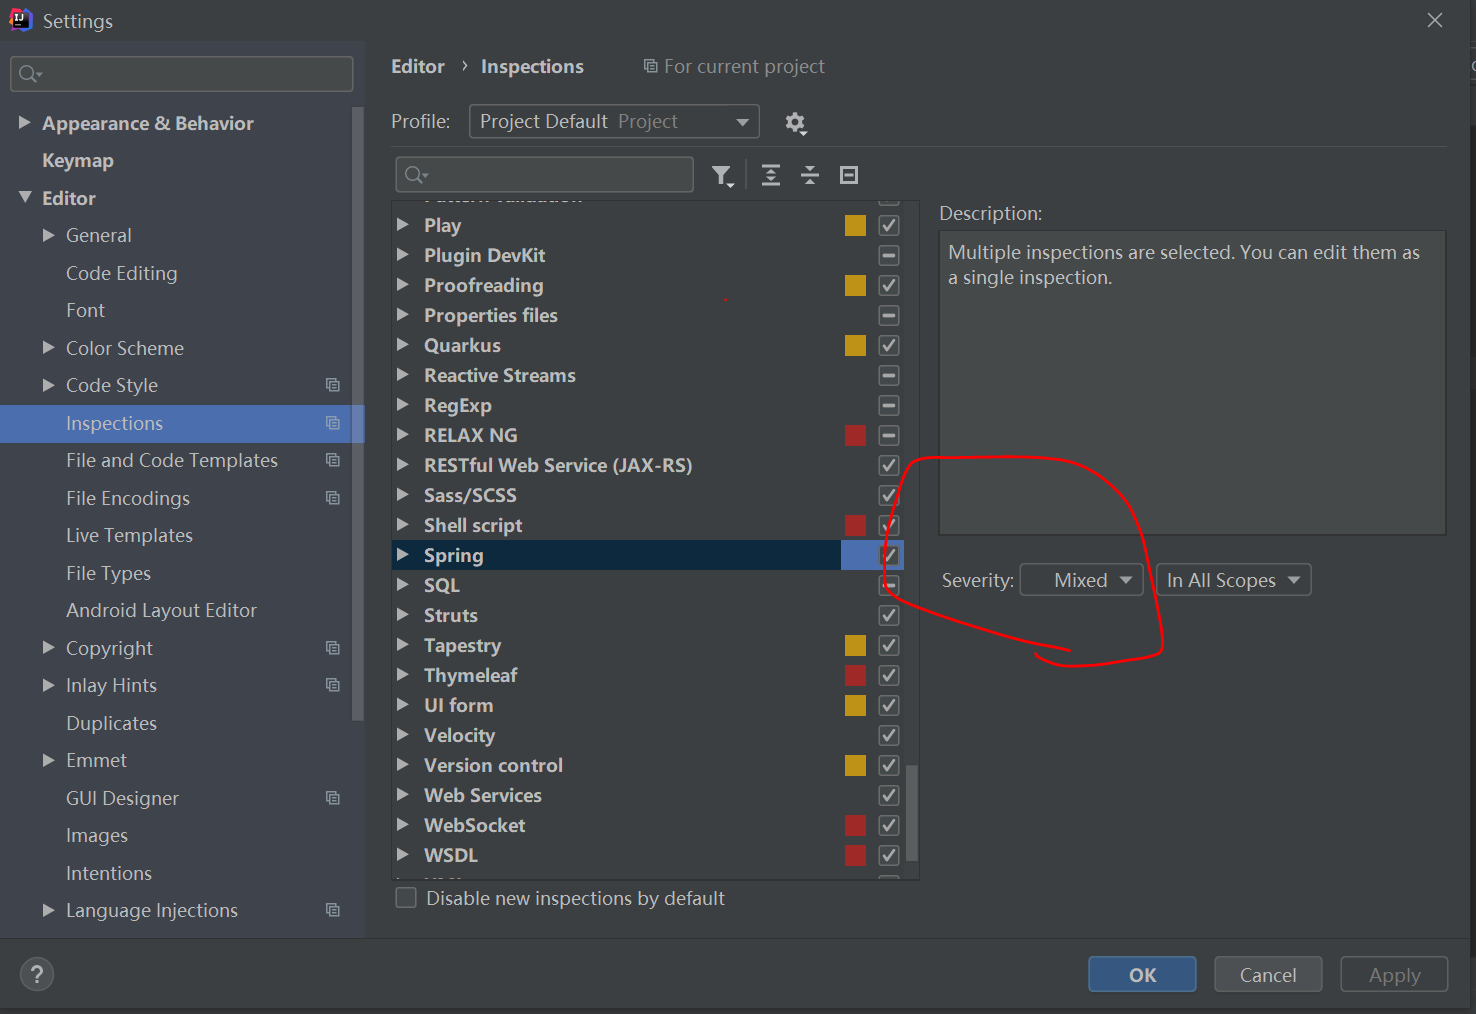Expand the Spring inspections group
The height and width of the screenshot is (1014, 1476).
point(403,554)
